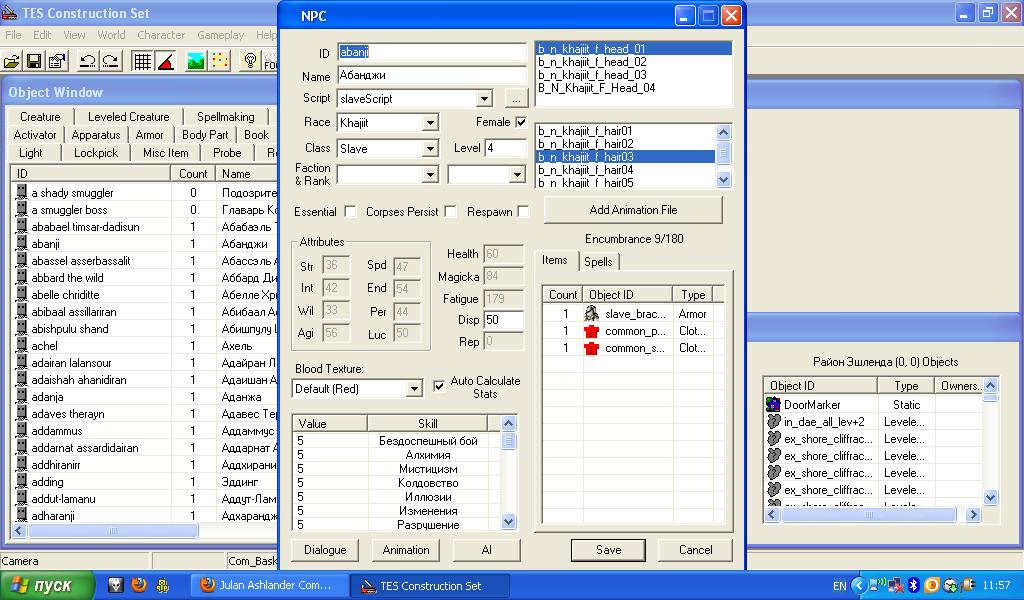This screenshot has width=1024, height=600.
Task: Select the Leveled Creature tab in Object Window
Action: tap(129, 116)
